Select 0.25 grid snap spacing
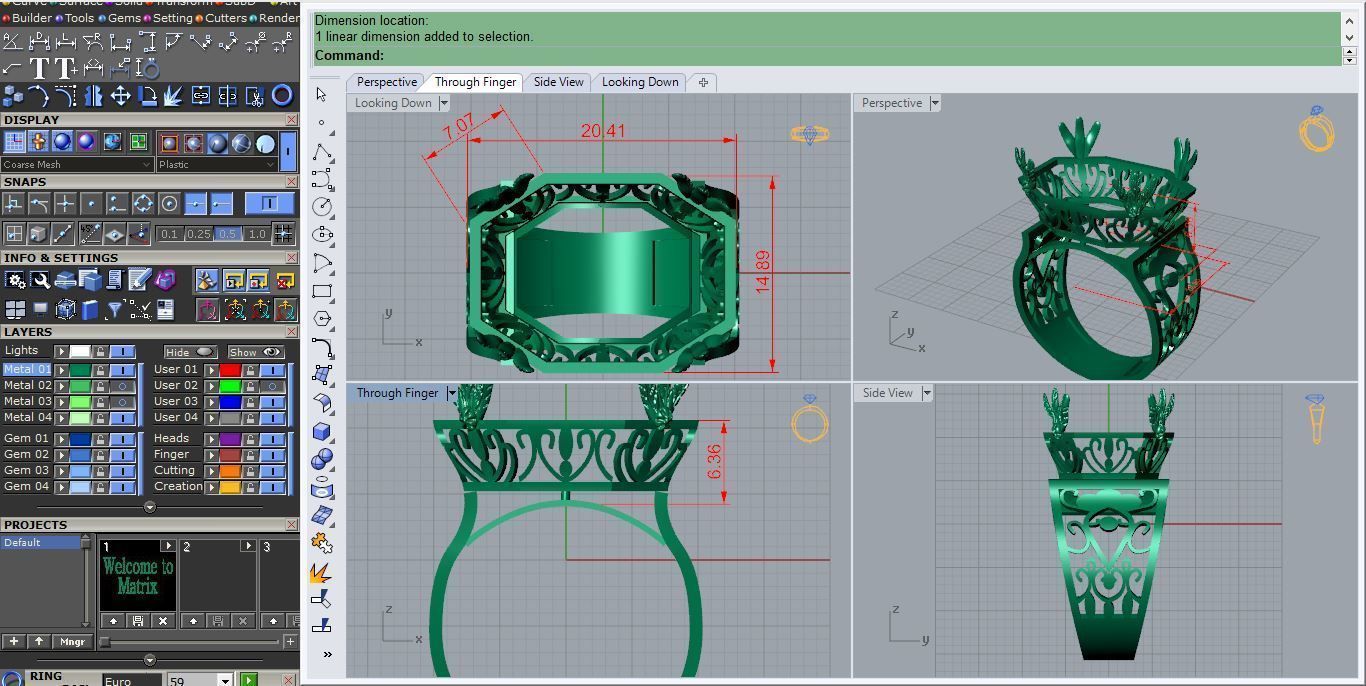Screen dimensions: 1366x686 click(198, 234)
